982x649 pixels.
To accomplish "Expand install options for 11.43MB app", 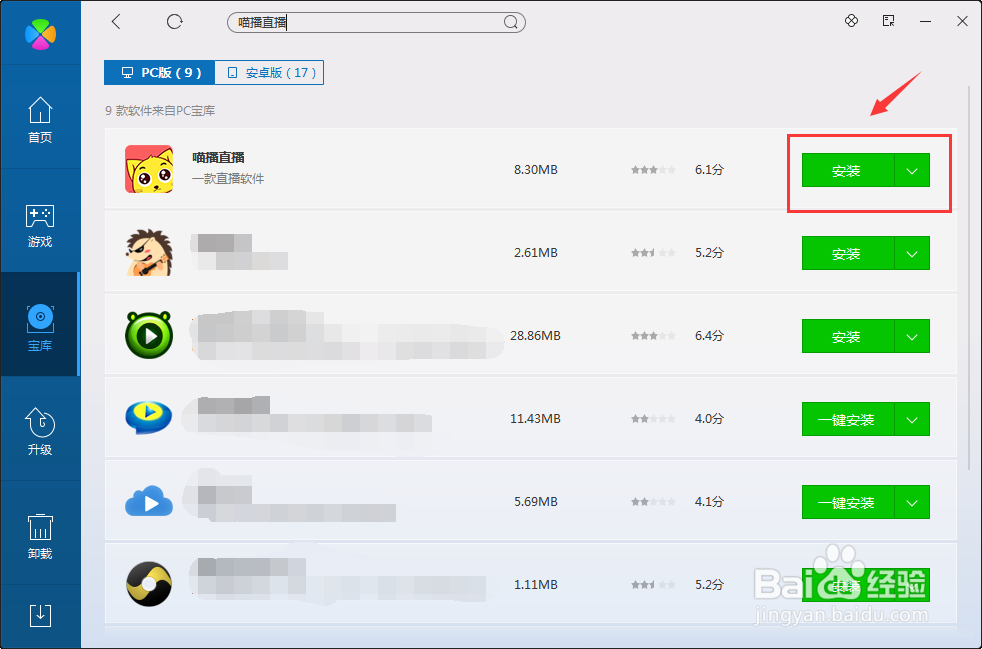I will (x=912, y=419).
